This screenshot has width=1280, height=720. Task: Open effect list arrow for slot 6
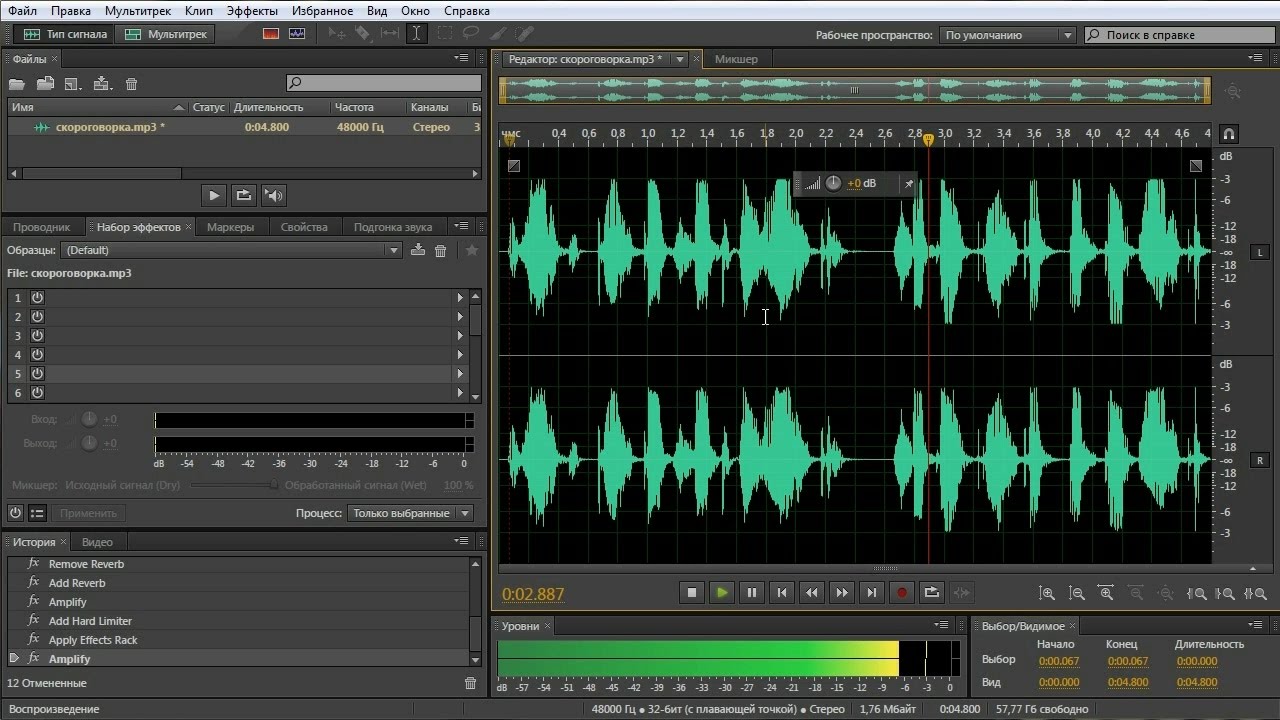tap(460, 393)
